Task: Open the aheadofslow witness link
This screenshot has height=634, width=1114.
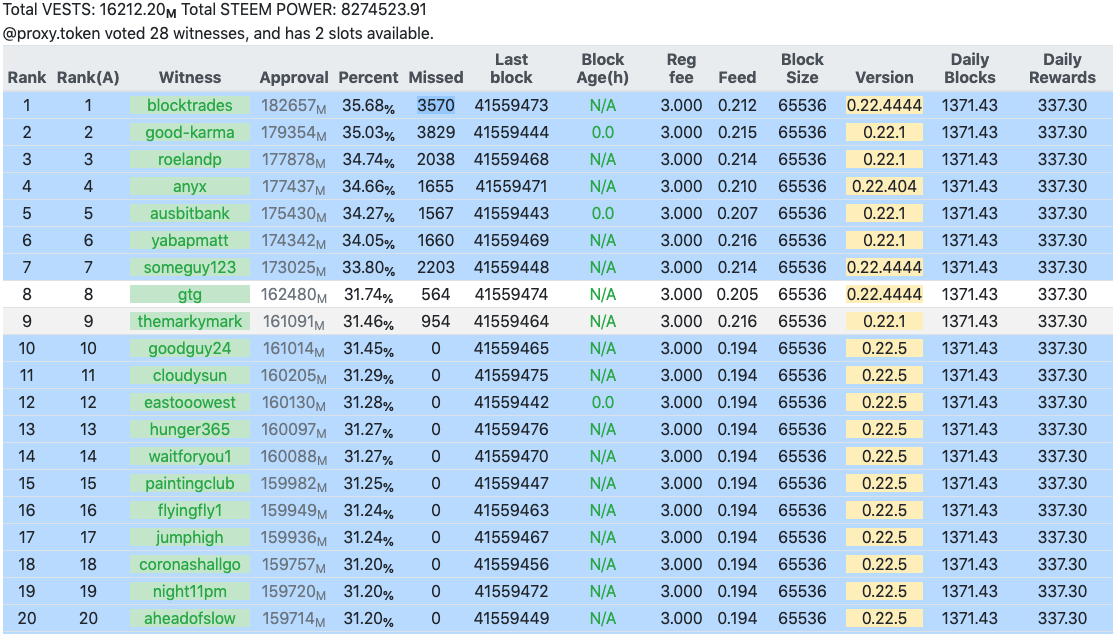Action: 189,618
